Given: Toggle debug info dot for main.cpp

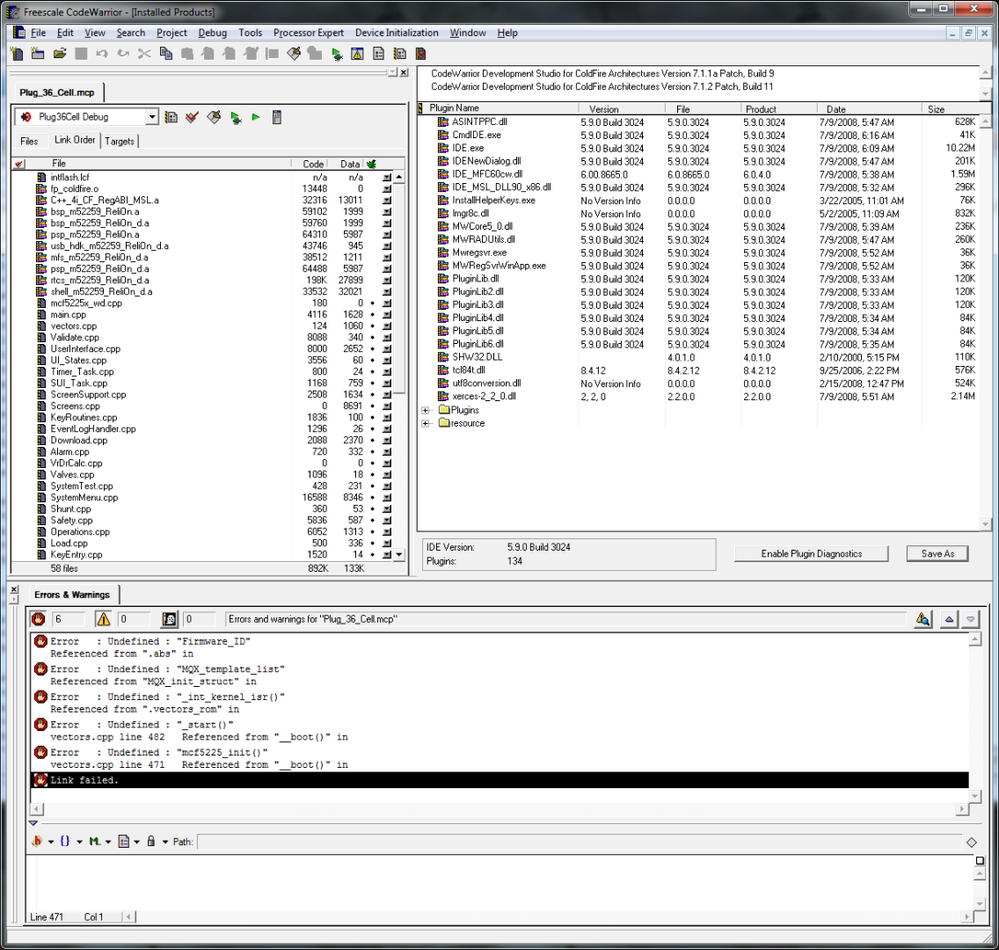Looking at the screenshot, I should (x=373, y=315).
